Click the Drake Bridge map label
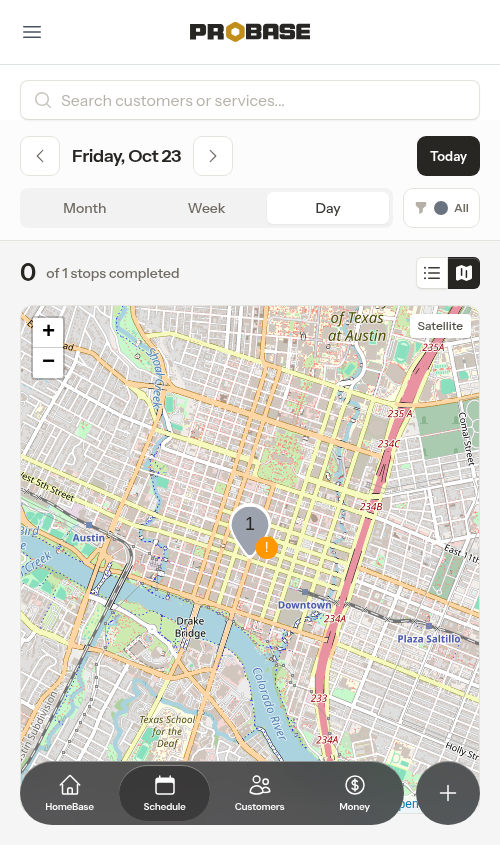The width and height of the screenshot is (500, 845). pyautogui.click(x=190, y=627)
